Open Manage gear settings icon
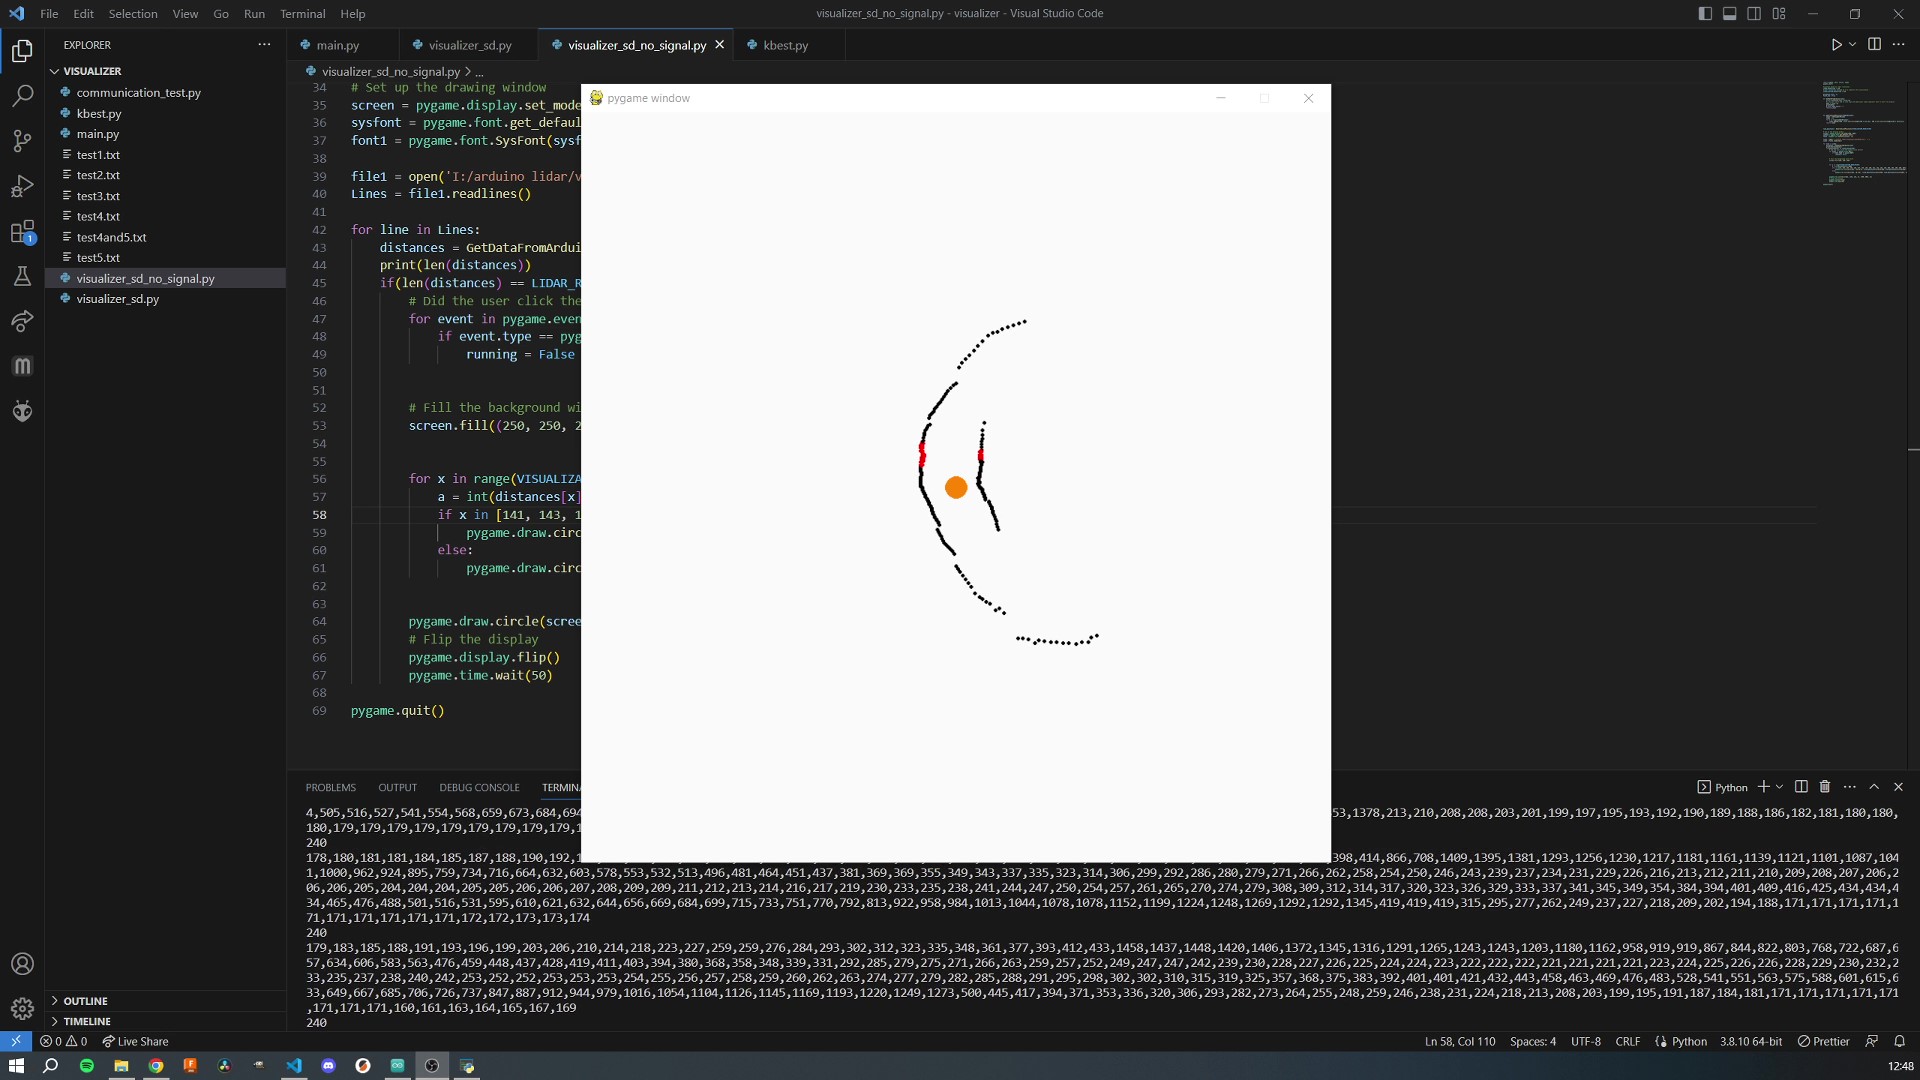The width and height of the screenshot is (1920, 1080). pyautogui.click(x=22, y=1008)
